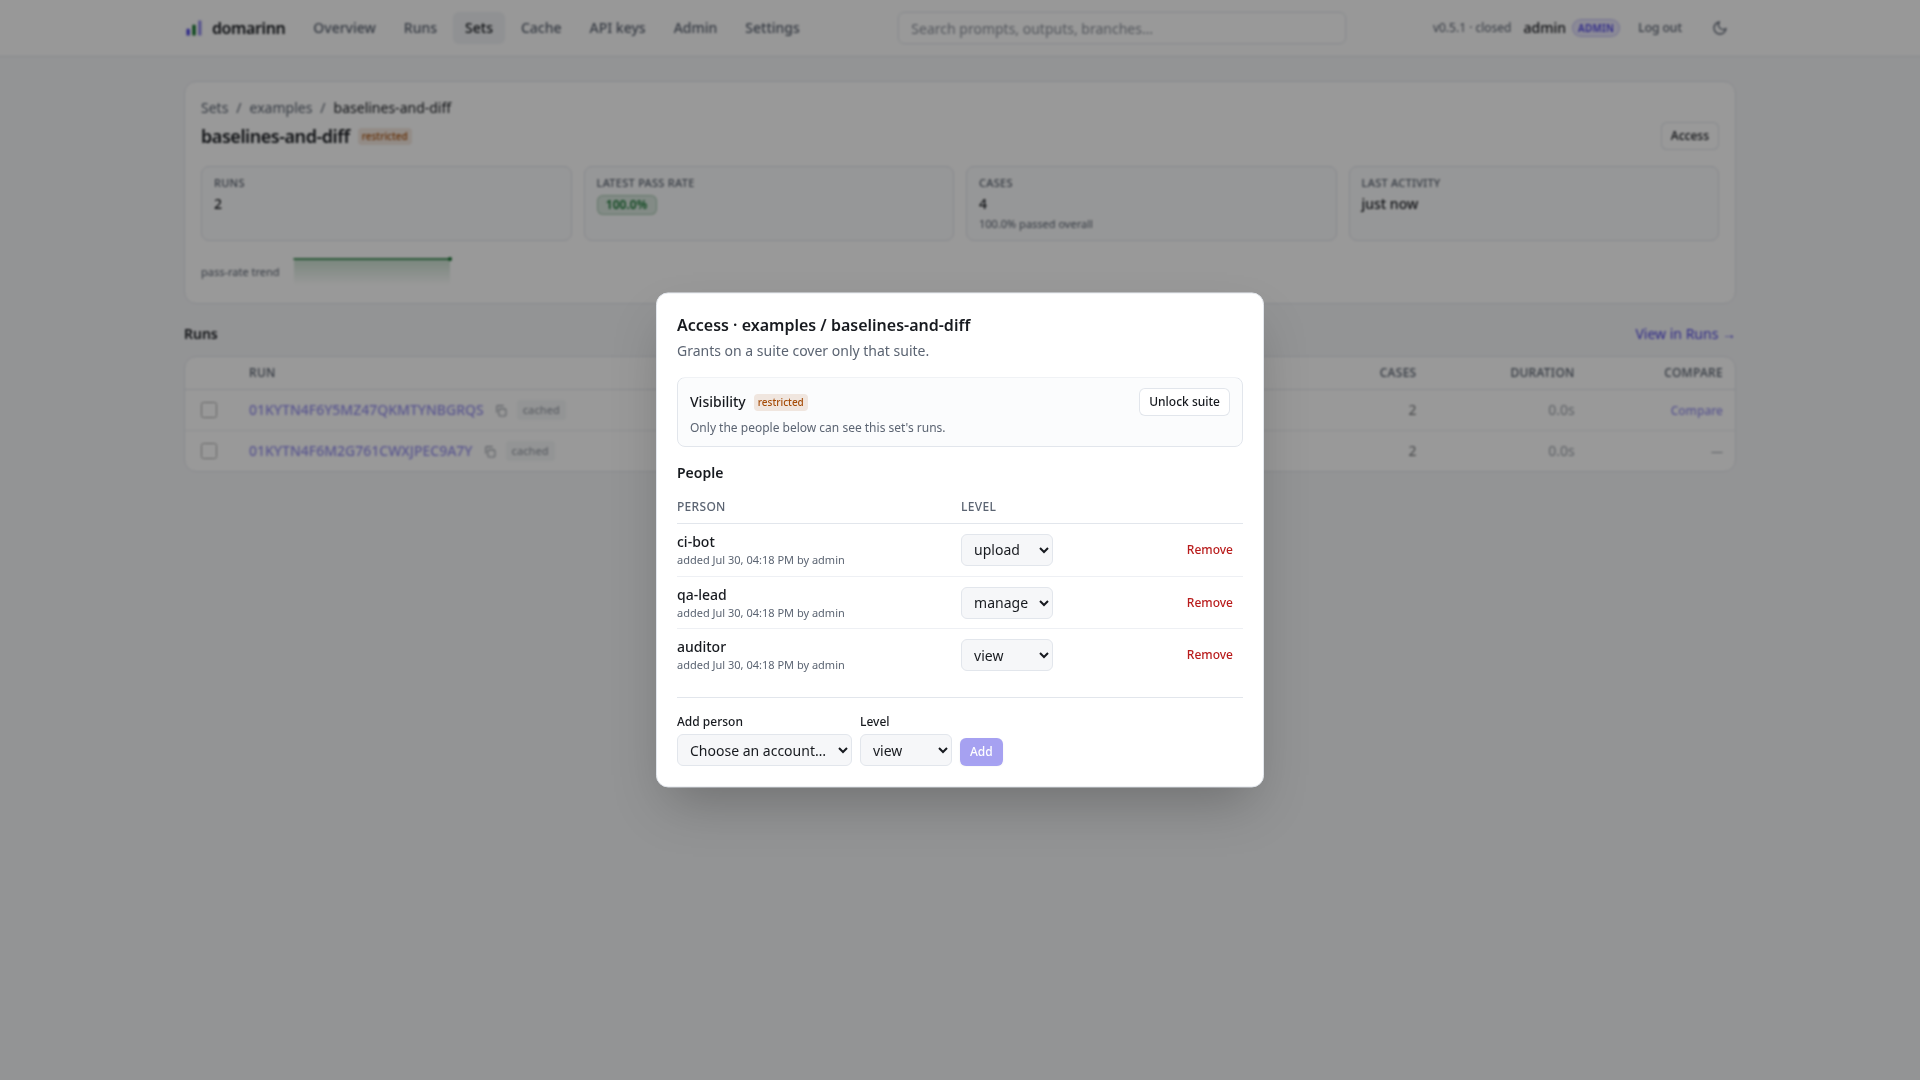Select checkbox for first run row
Viewport: 1920px width, 1080px height.
click(x=209, y=410)
